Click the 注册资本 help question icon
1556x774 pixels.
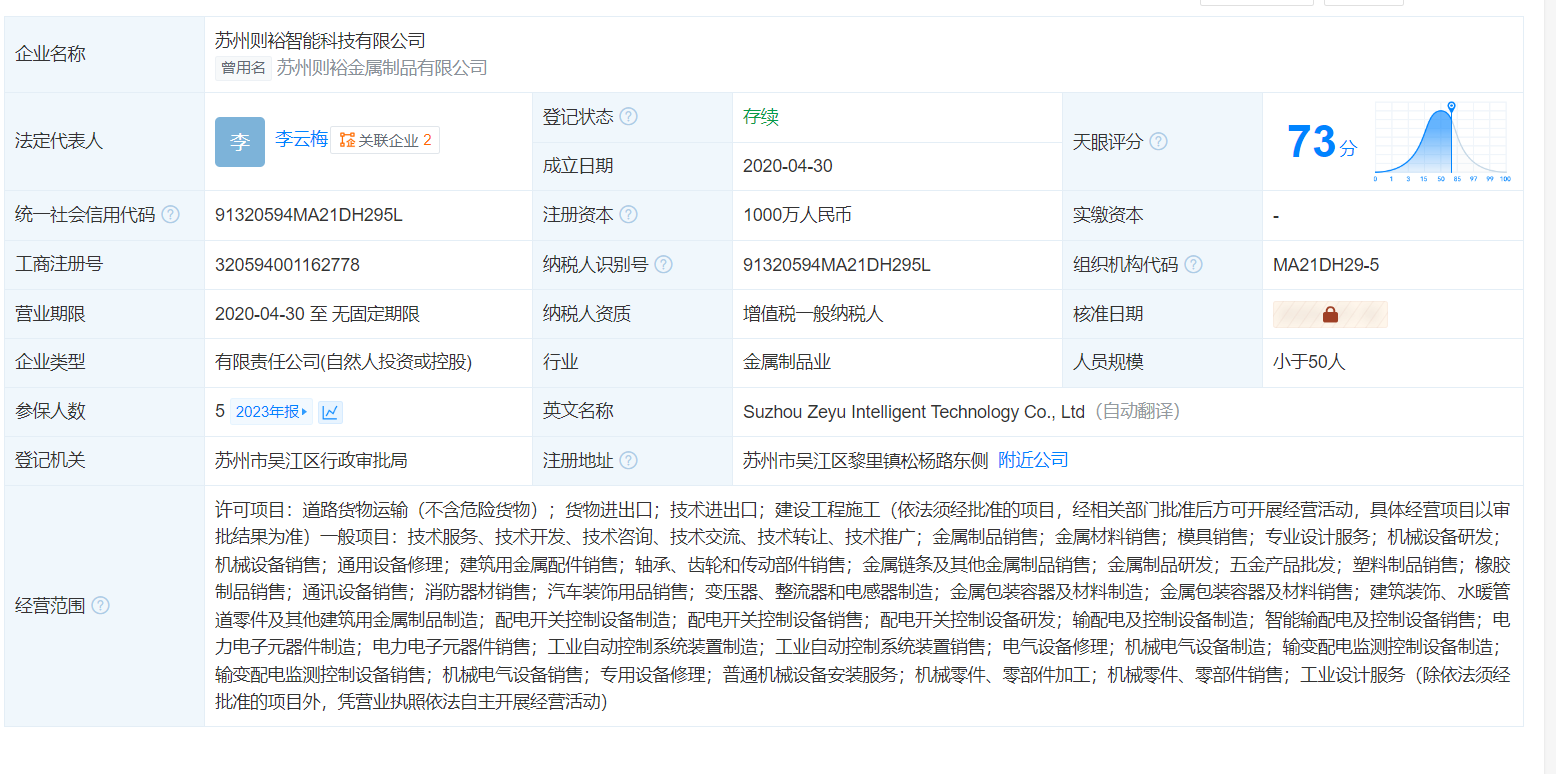click(628, 215)
